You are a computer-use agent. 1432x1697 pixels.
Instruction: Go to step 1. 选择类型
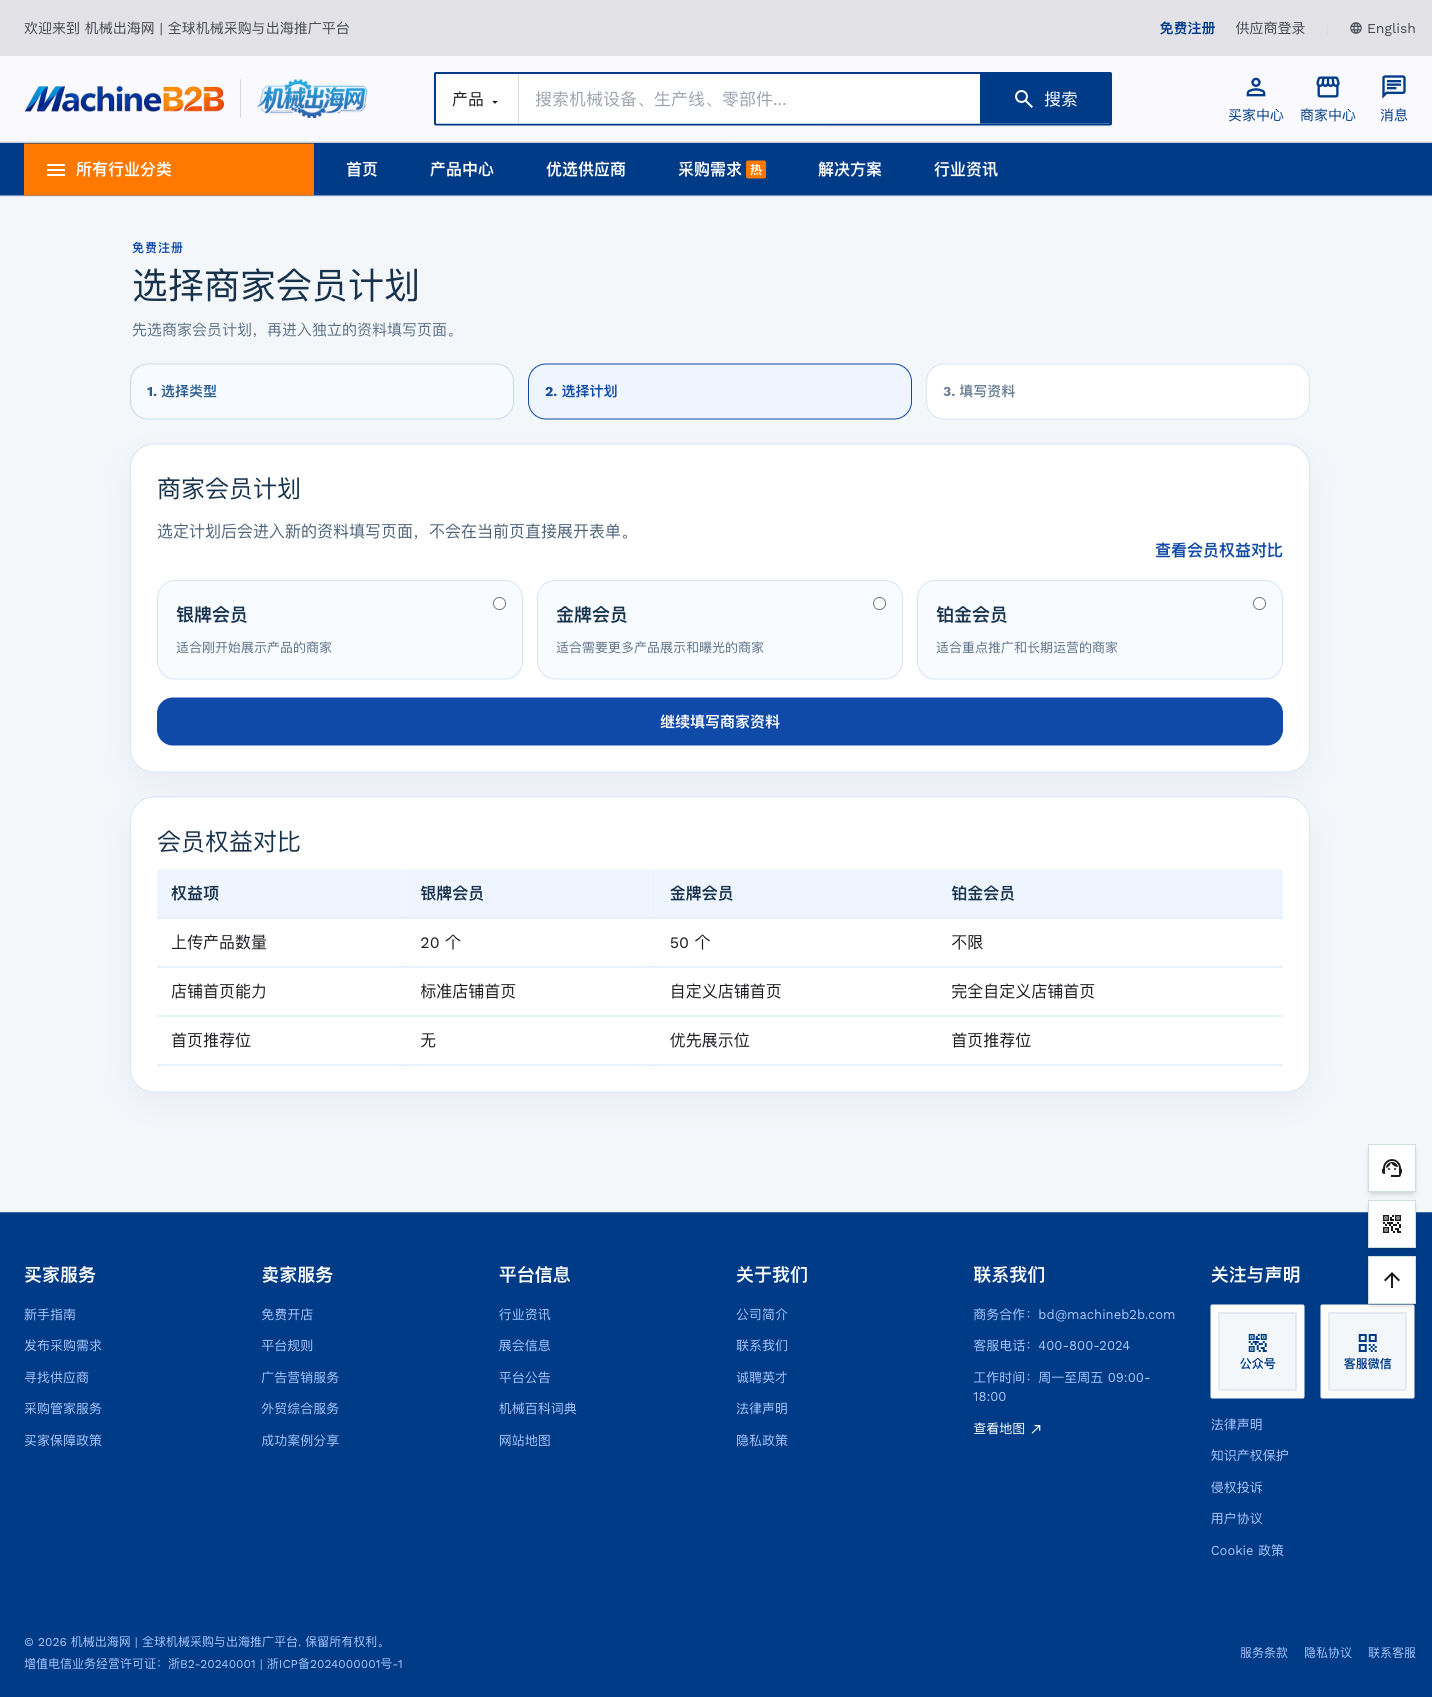[322, 391]
